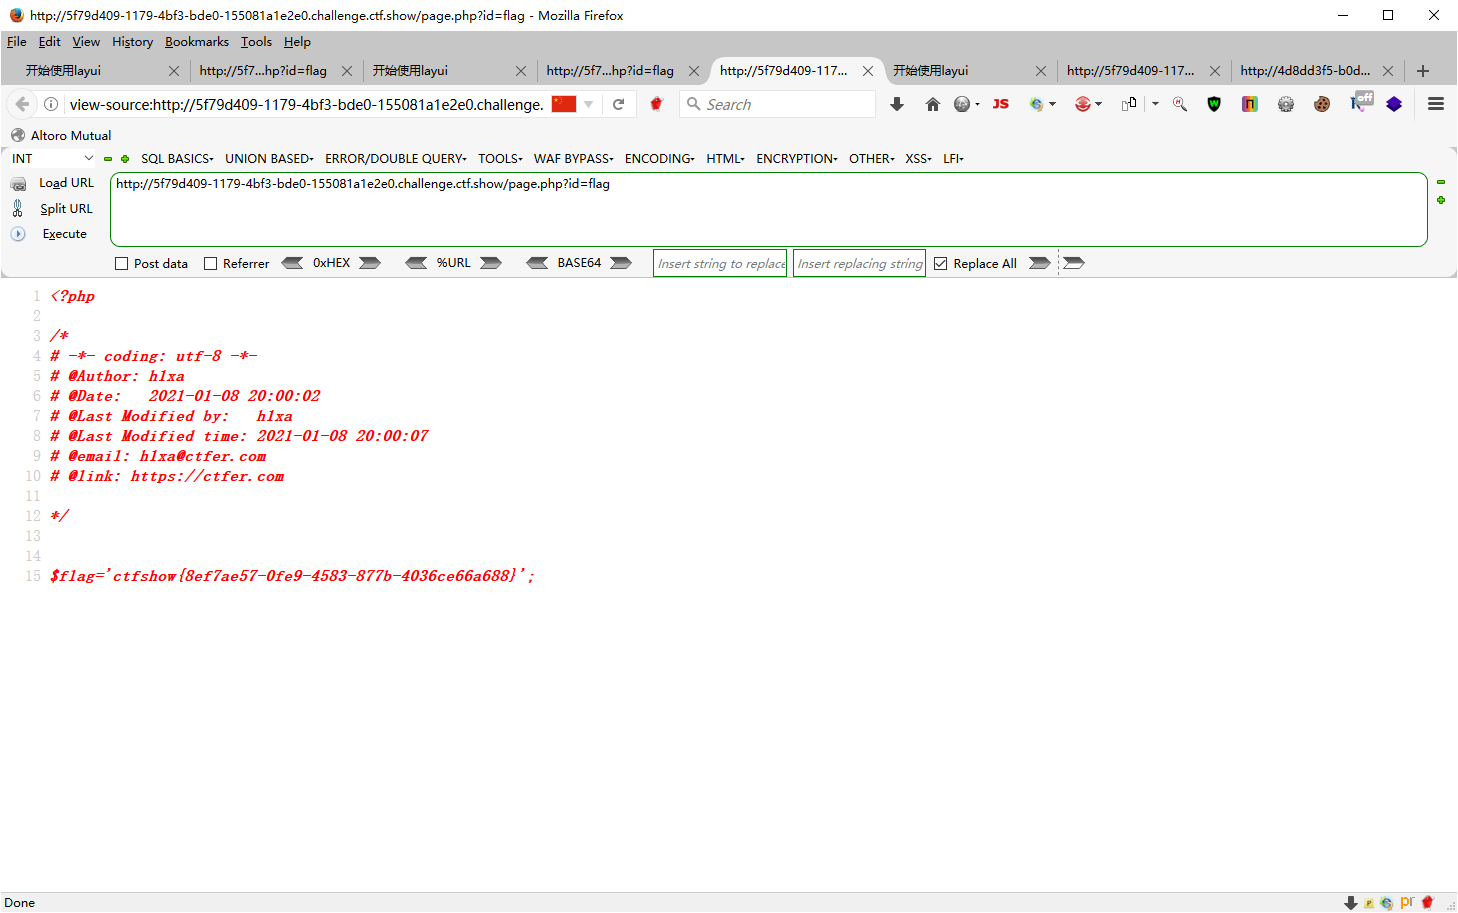Click the red JS toggle icon
This screenshot has width=1458, height=913.
(x=1001, y=104)
